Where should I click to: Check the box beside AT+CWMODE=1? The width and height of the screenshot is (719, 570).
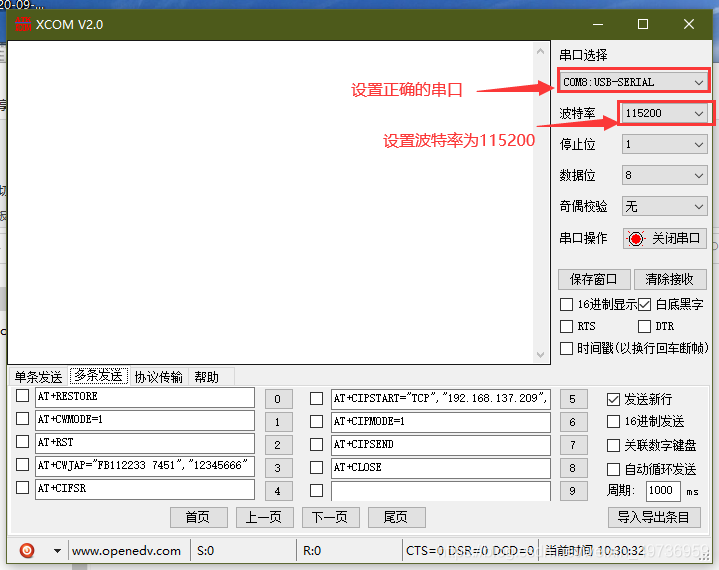(x=22, y=419)
